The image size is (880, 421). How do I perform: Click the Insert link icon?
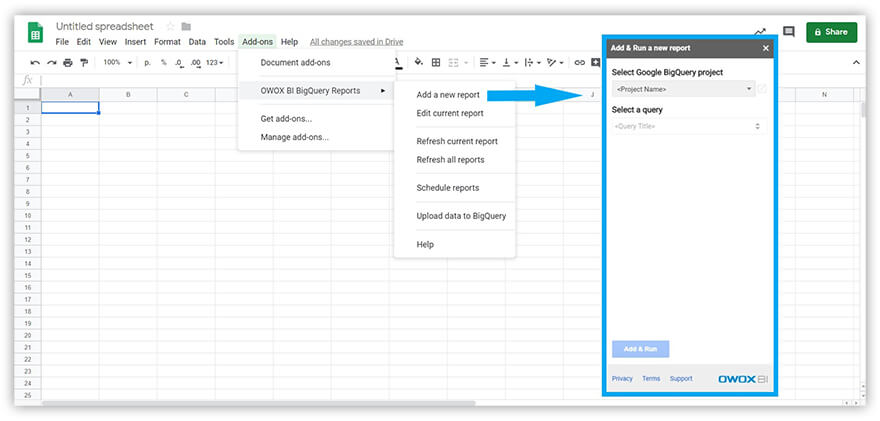[x=579, y=63]
